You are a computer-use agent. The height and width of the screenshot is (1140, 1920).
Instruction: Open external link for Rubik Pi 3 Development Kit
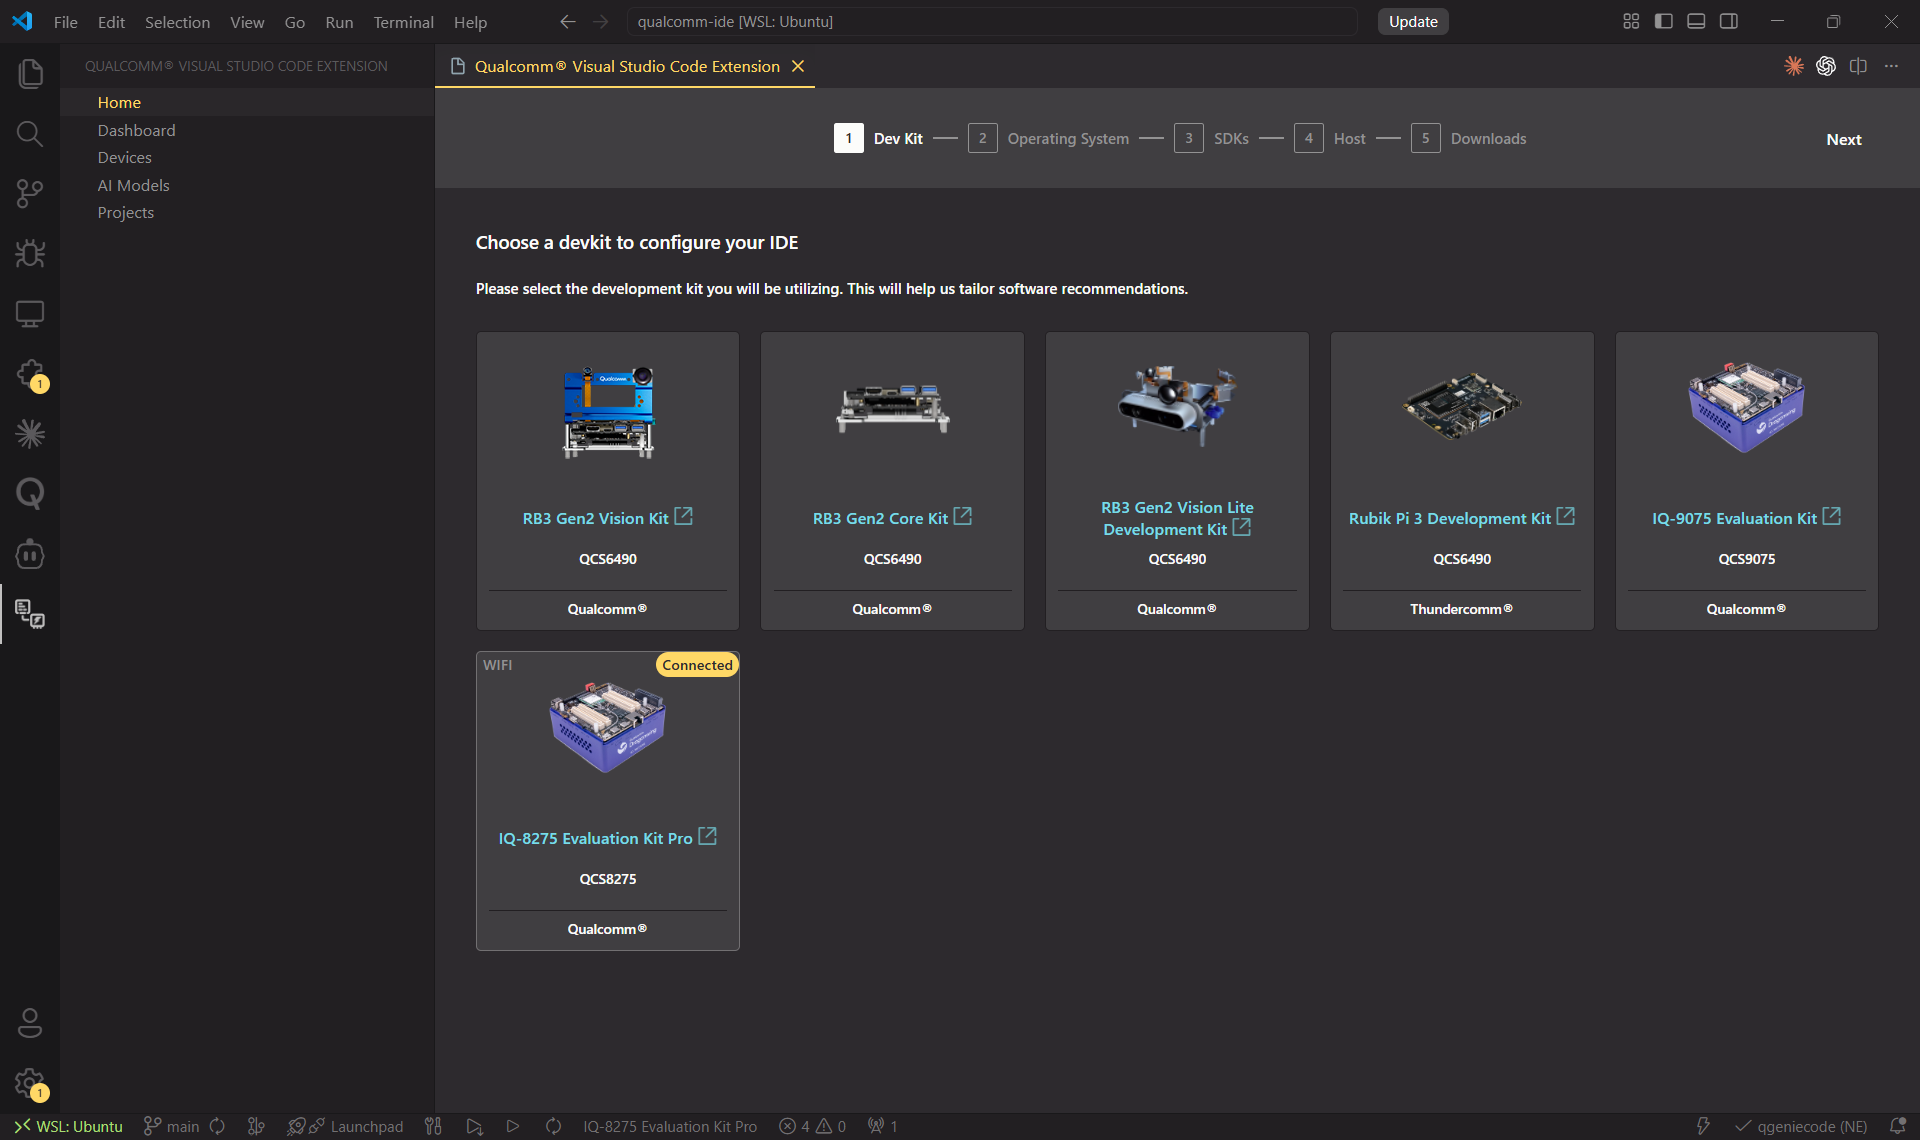click(1566, 516)
